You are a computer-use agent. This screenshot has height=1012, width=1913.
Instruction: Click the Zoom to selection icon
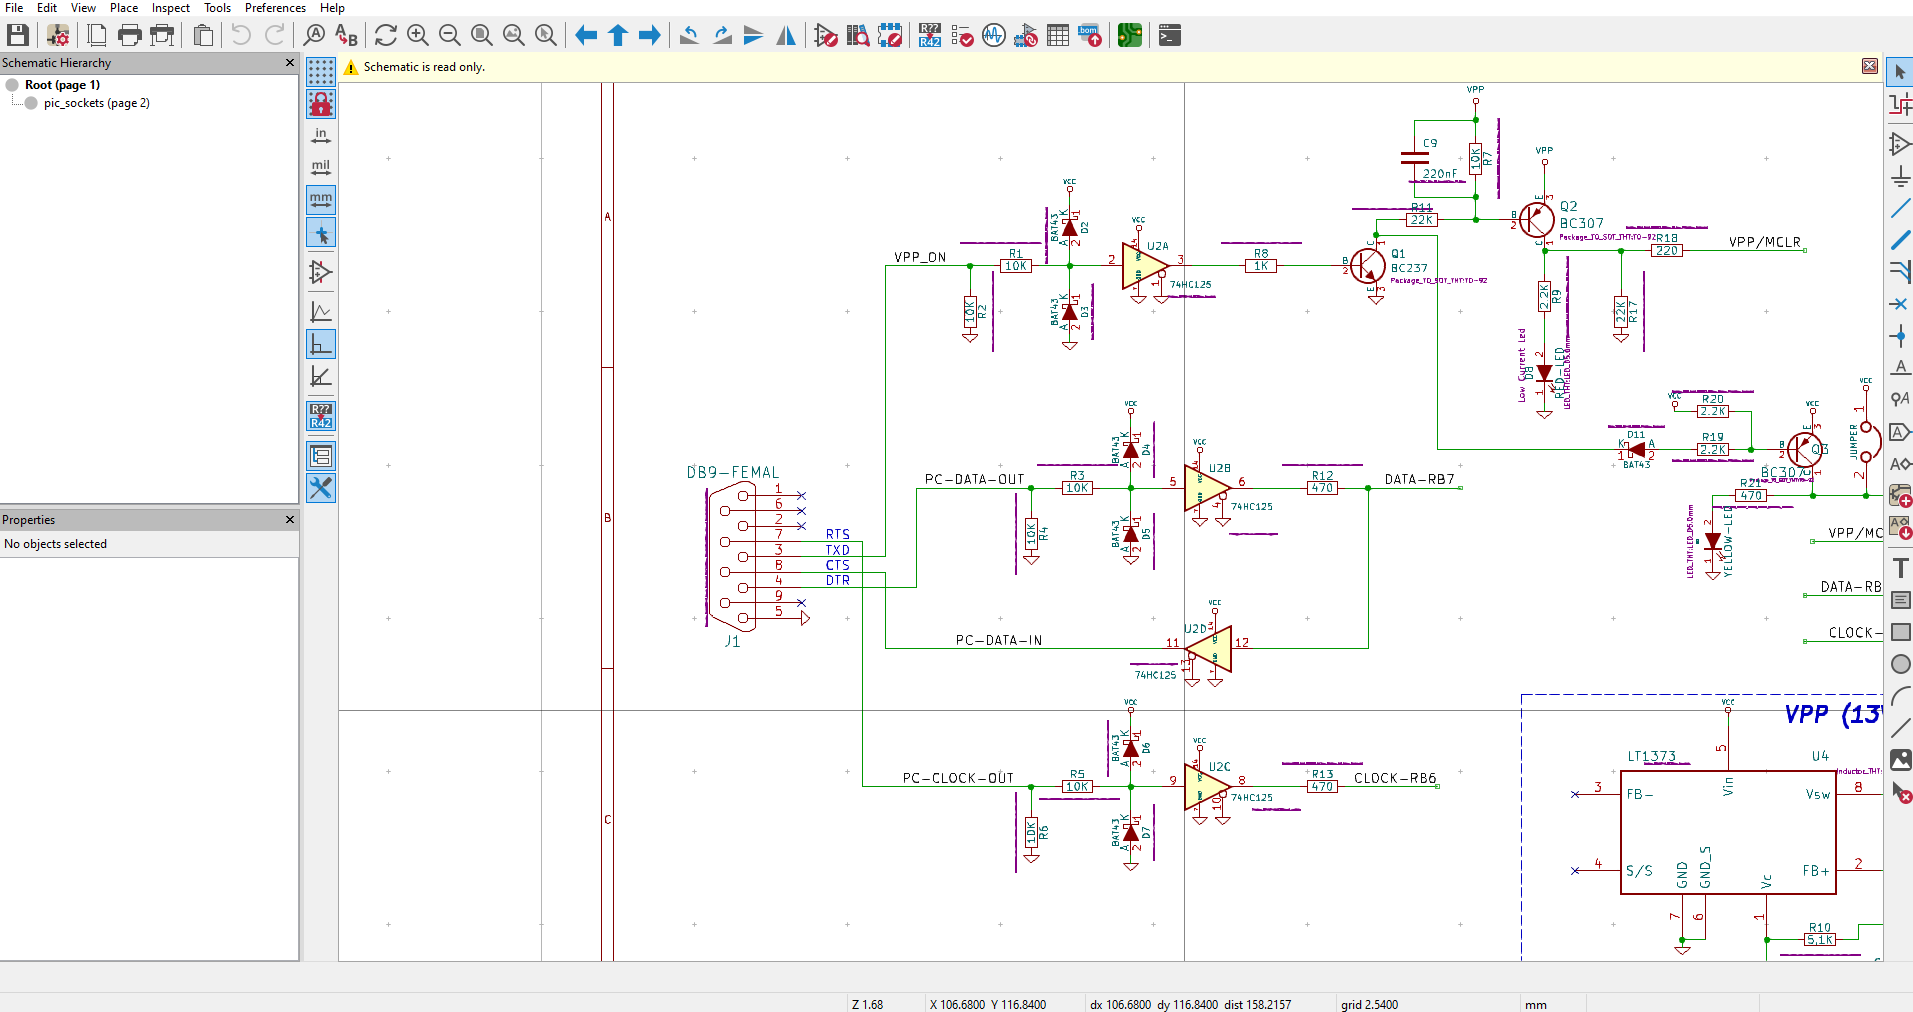546,36
